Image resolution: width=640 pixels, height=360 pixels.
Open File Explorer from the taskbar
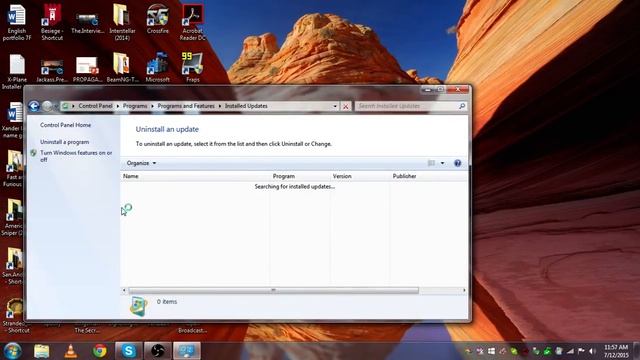[42, 351]
